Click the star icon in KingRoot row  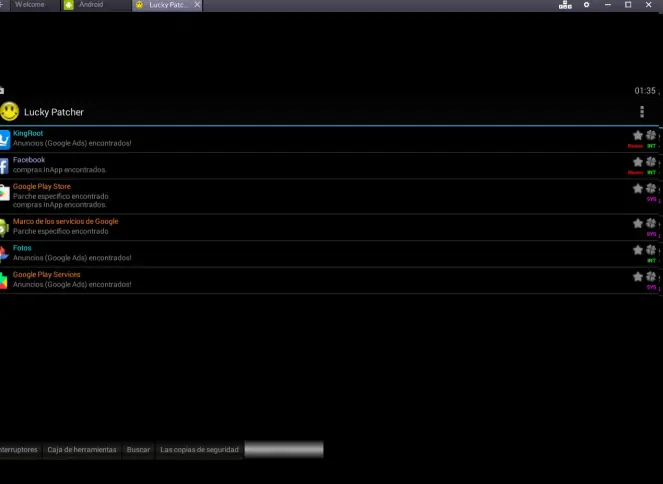coord(638,135)
